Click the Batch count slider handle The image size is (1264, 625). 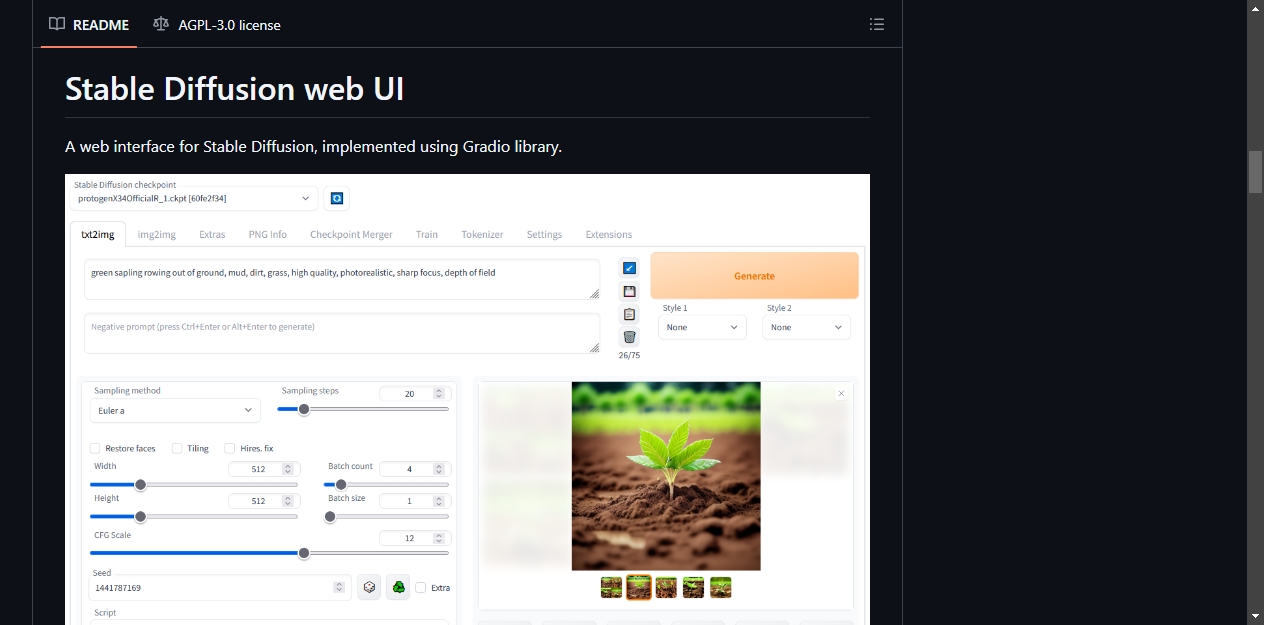pos(341,484)
